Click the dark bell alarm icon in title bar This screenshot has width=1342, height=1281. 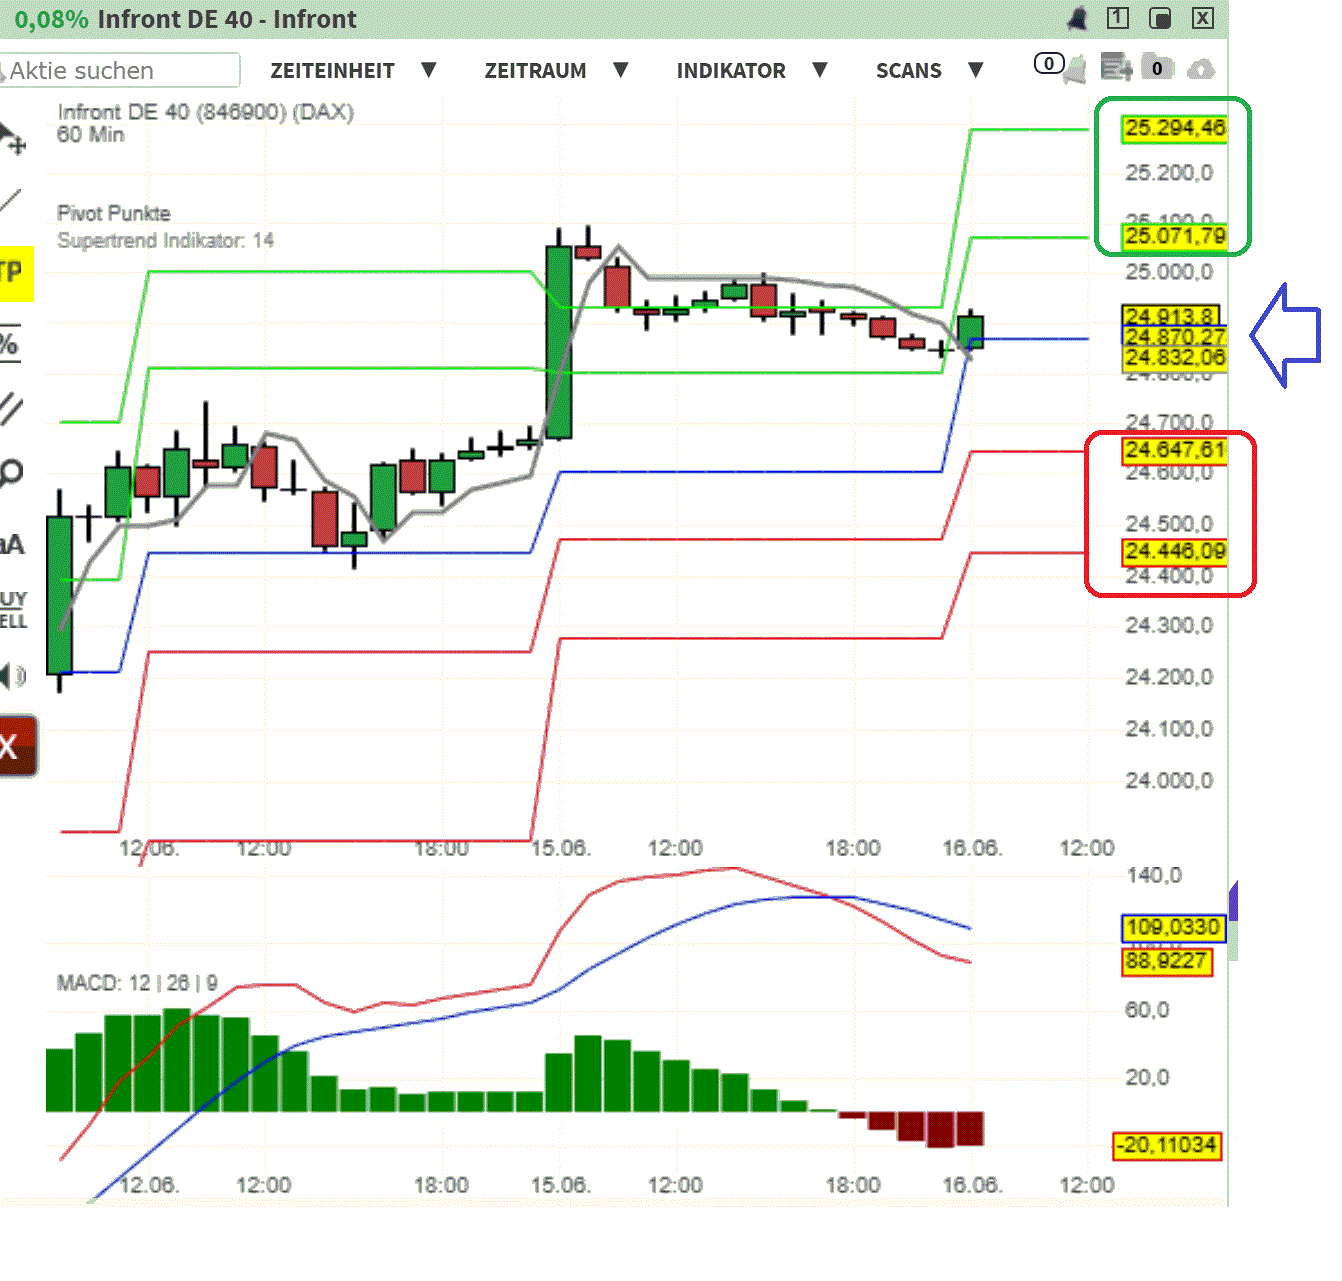pos(1077,18)
